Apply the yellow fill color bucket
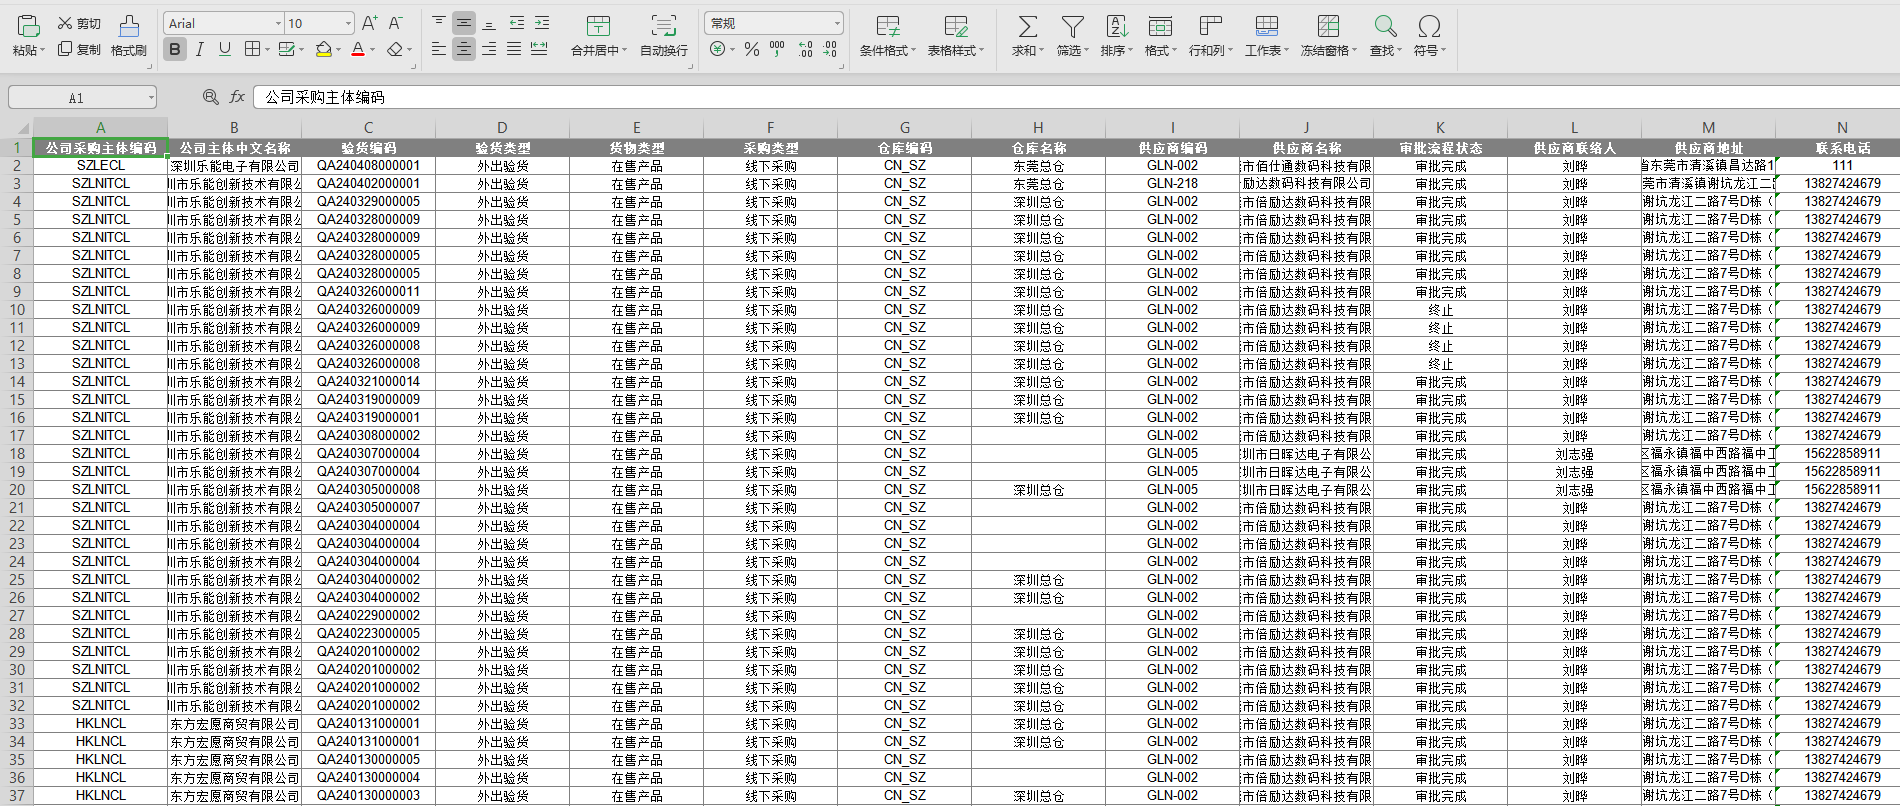Viewport: 1900px width, 806px height. click(323, 49)
